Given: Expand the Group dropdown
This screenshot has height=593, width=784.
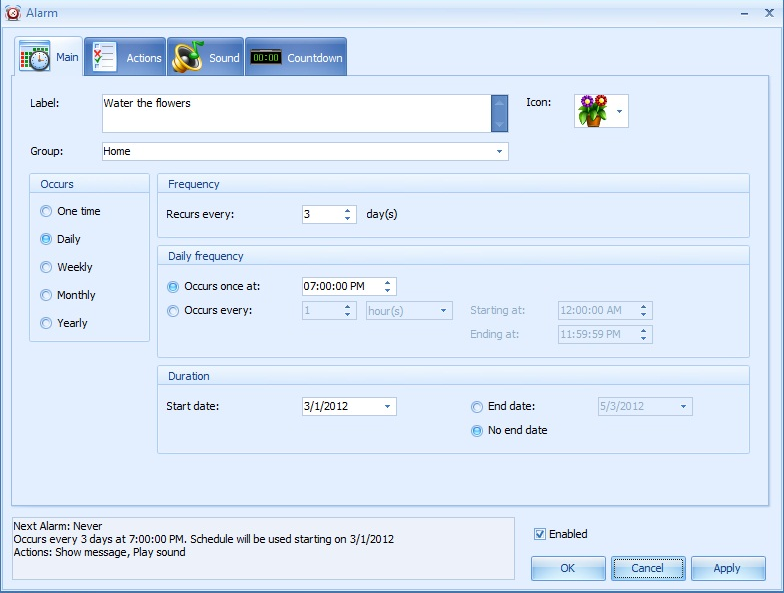Looking at the screenshot, I should coord(499,152).
